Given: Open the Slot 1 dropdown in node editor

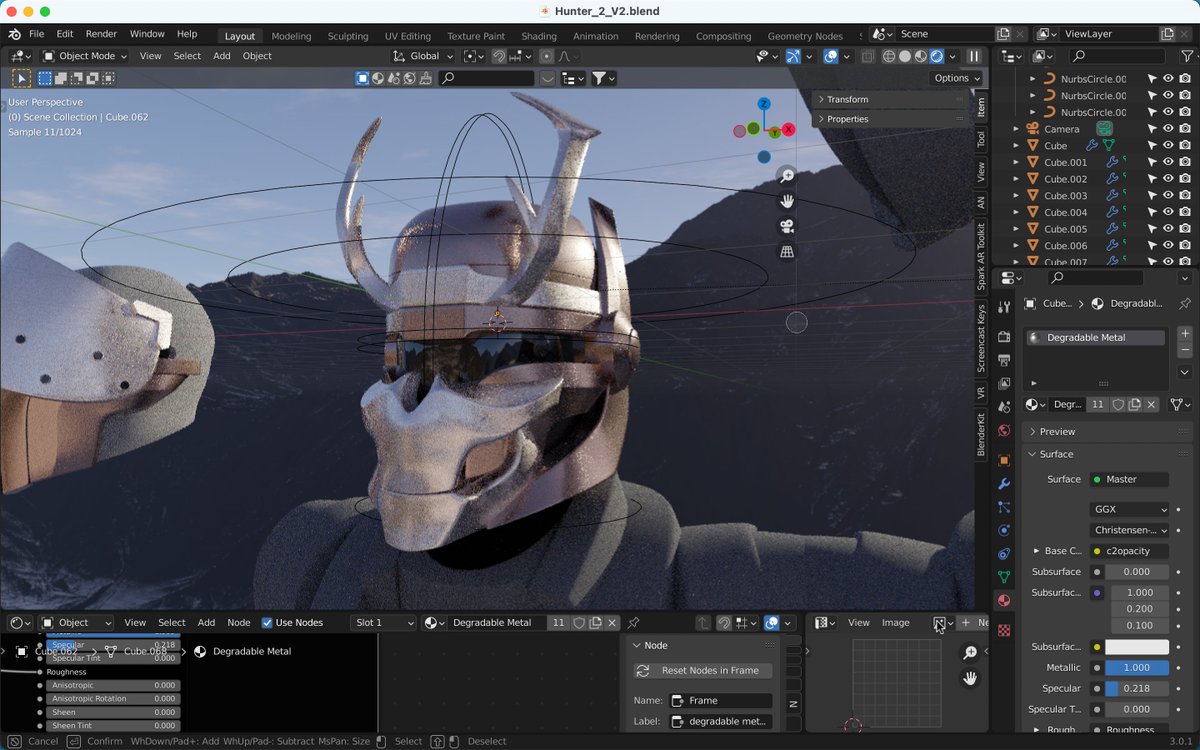Looking at the screenshot, I should point(383,622).
